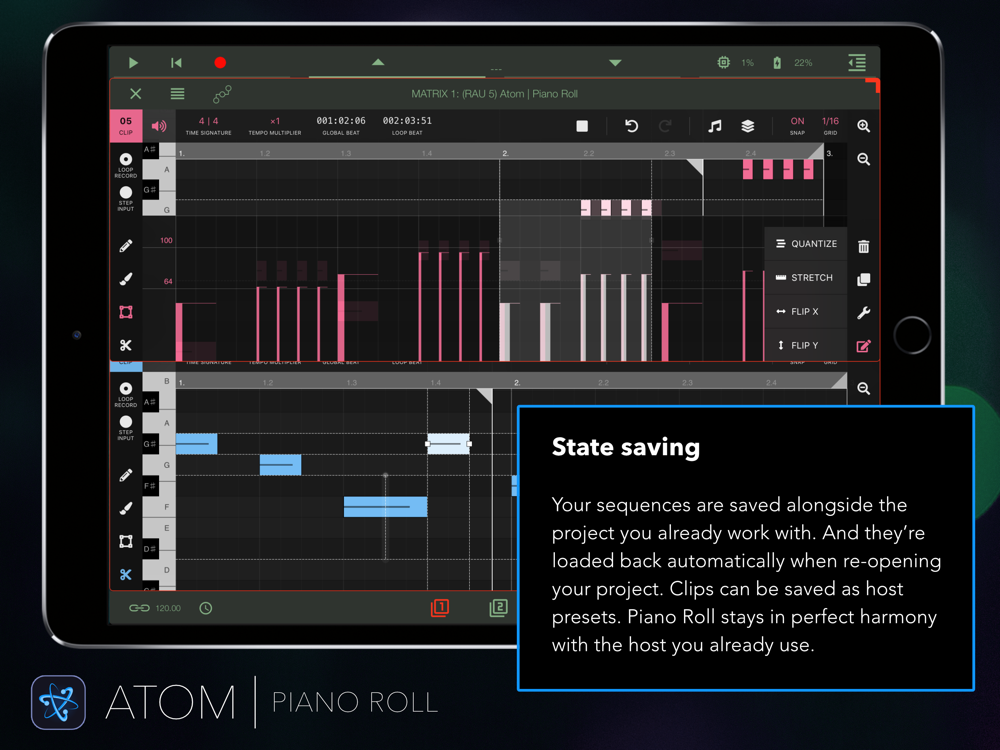This screenshot has height=750, width=1000.
Task: Click the music note icon
Action: 715,126
